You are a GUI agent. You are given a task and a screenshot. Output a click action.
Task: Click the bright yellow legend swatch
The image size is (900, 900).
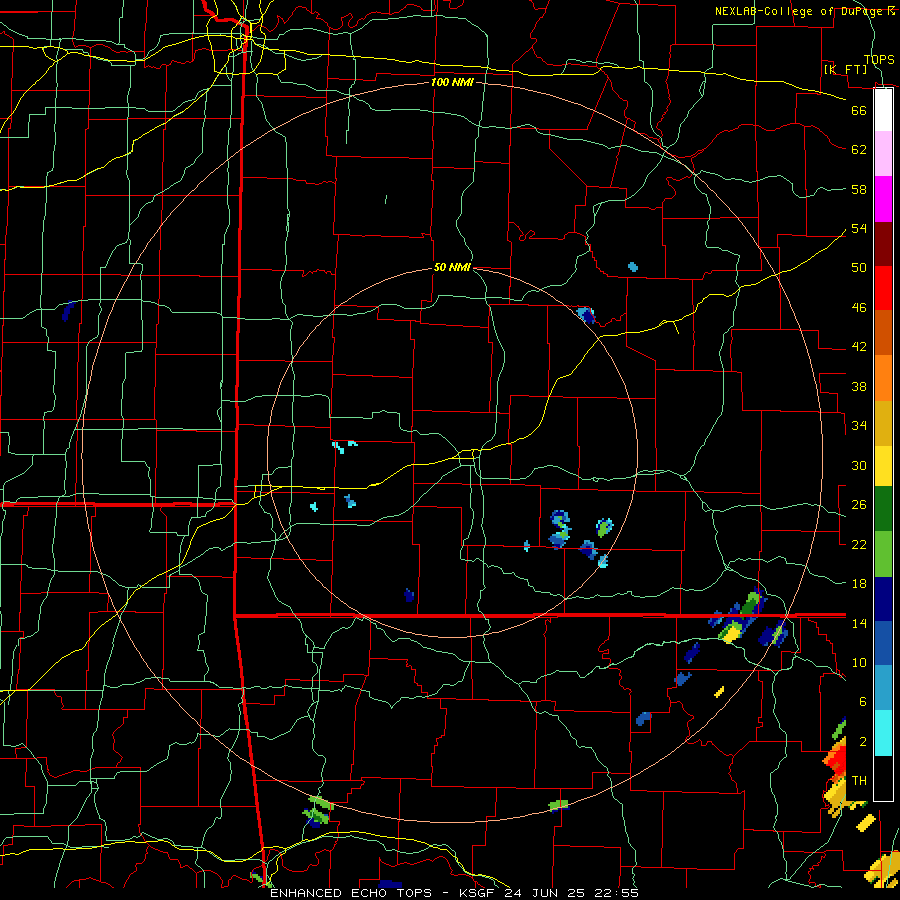pyautogui.click(x=883, y=466)
